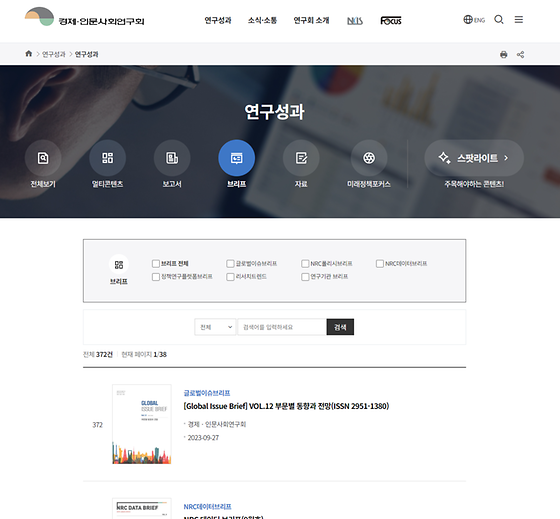Open the 연구회 소개 top menu
The image size is (560, 519).
tap(311, 20)
